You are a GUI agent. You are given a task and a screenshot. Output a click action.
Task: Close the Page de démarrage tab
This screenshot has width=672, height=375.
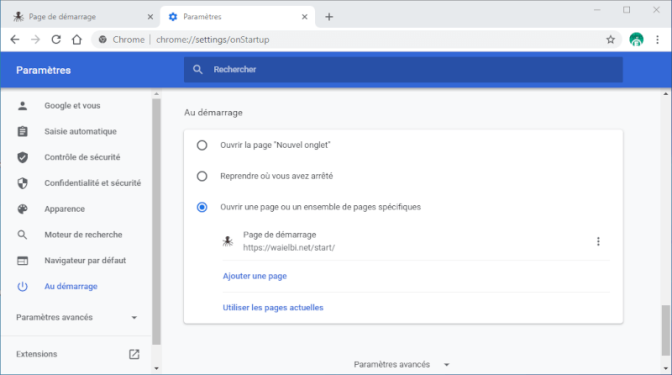tap(150, 17)
